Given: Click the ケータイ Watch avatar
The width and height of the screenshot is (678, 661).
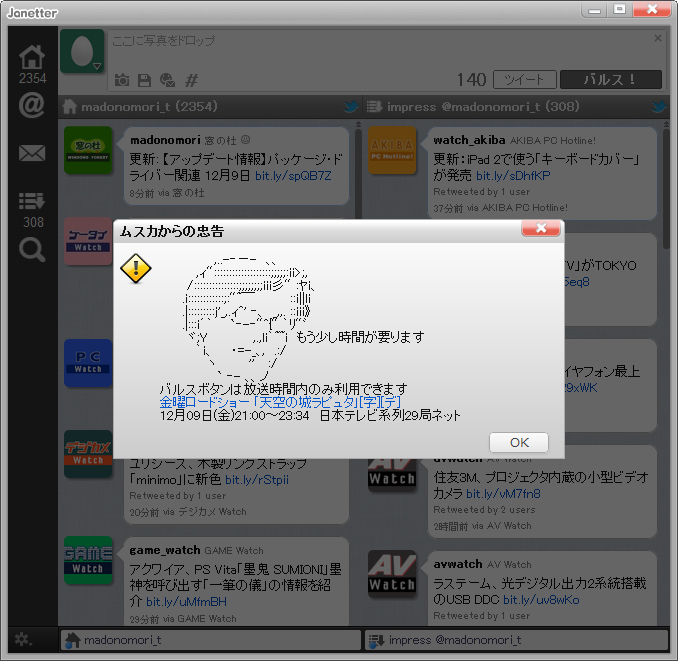Looking at the screenshot, I should (x=88, y=241).
